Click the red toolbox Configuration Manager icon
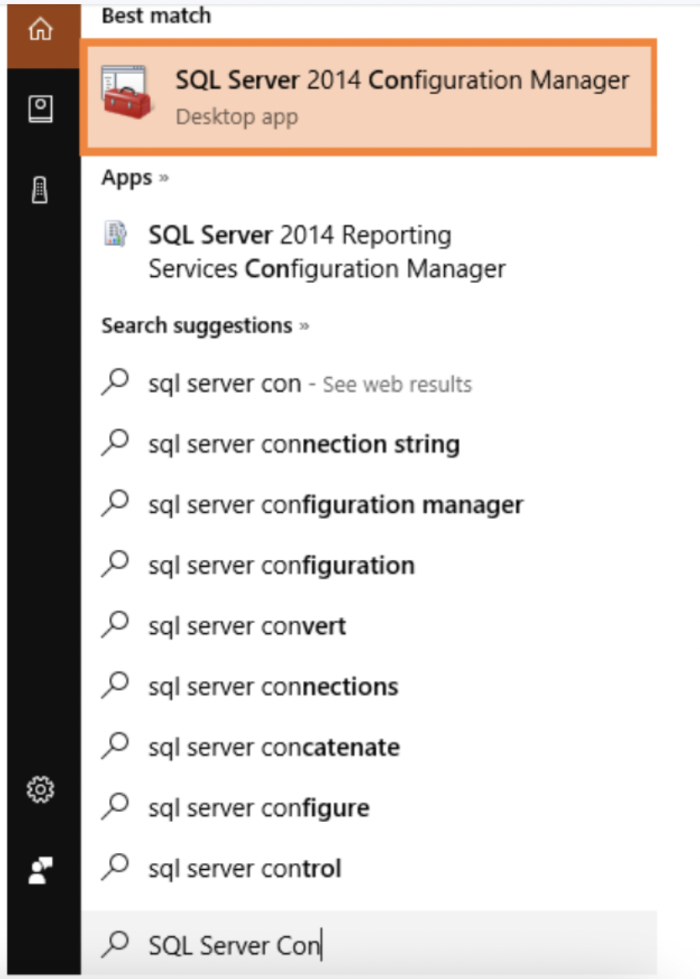 (127, 92)
